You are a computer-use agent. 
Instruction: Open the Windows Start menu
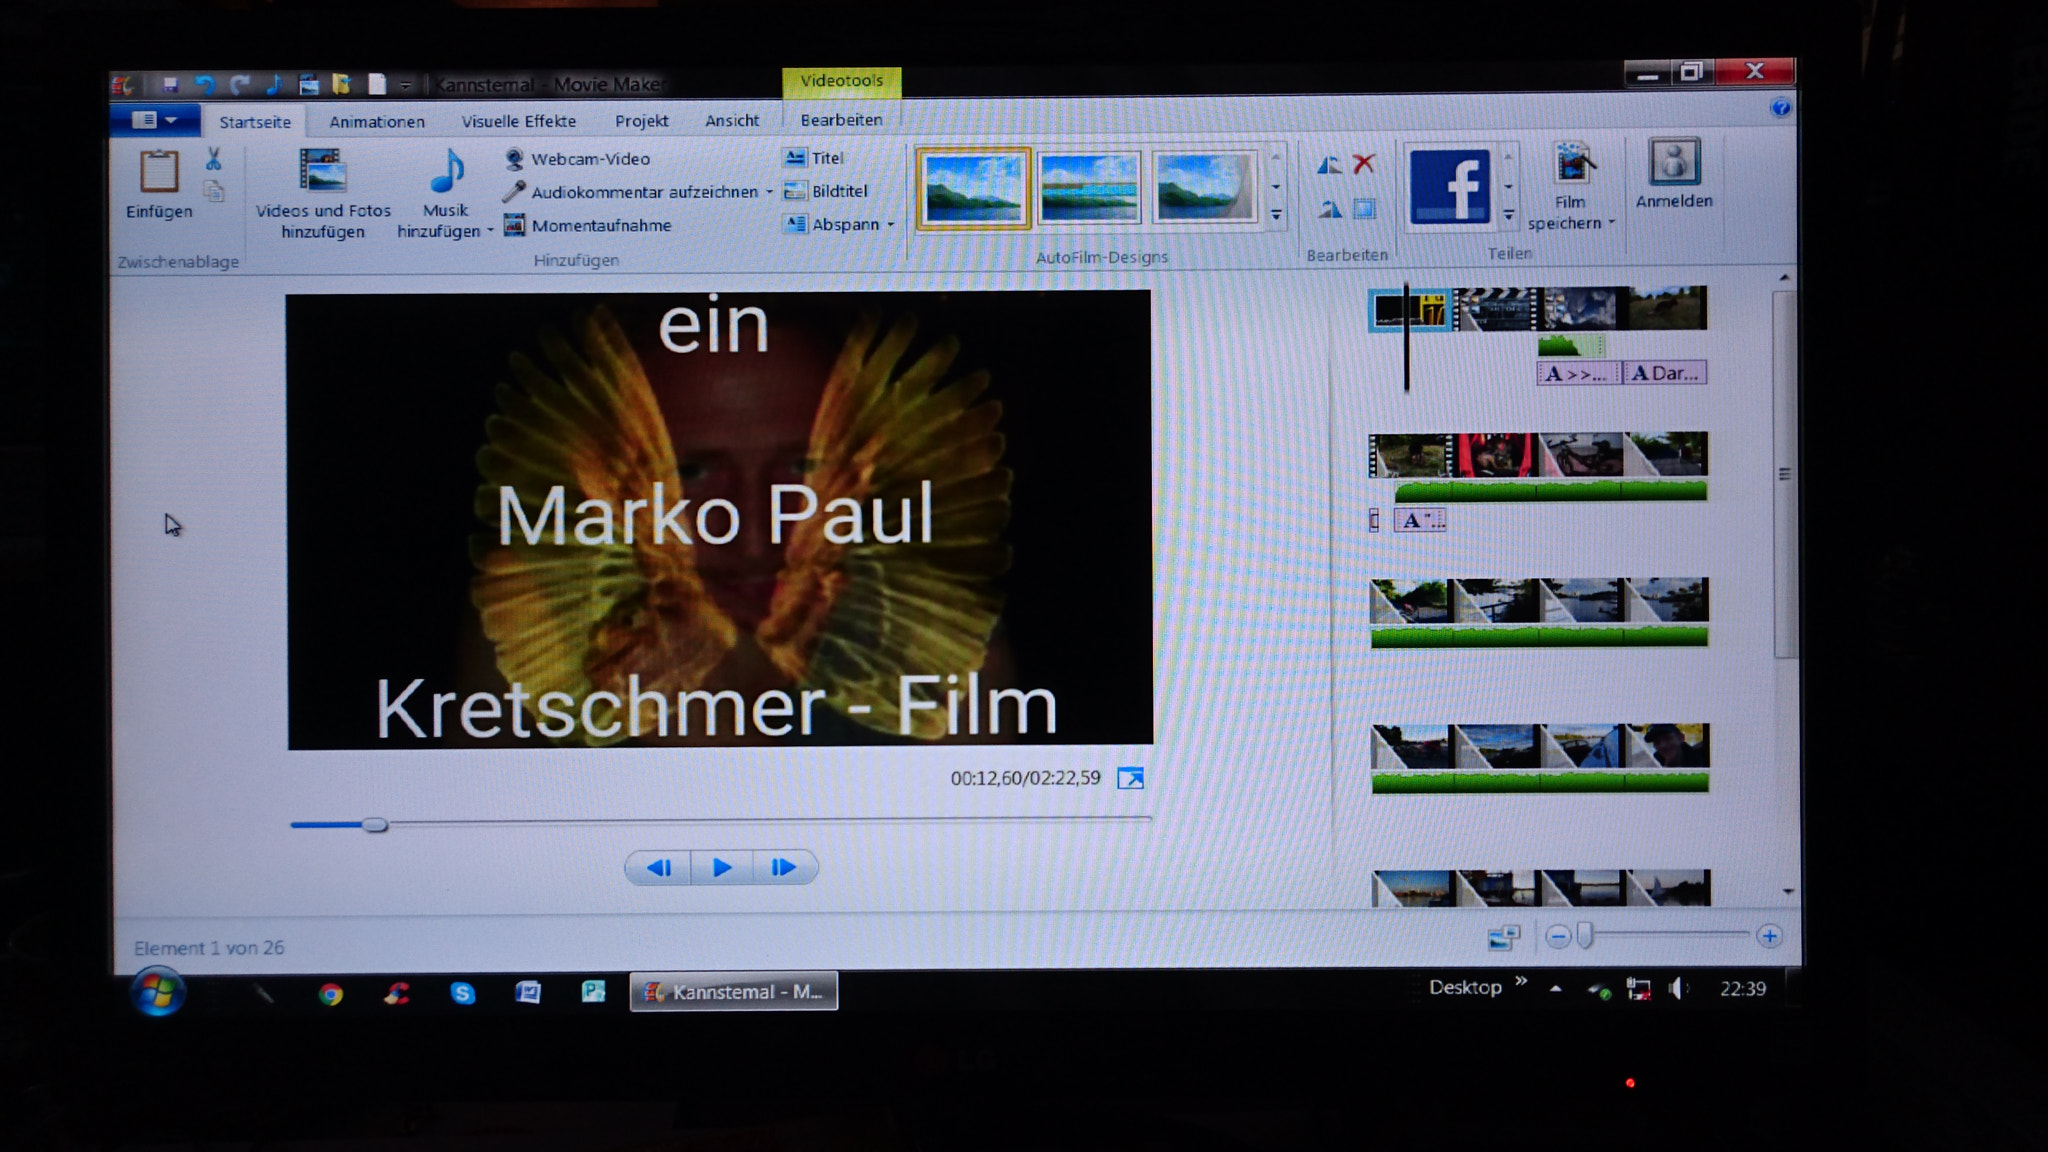click(x=158, y=992)
